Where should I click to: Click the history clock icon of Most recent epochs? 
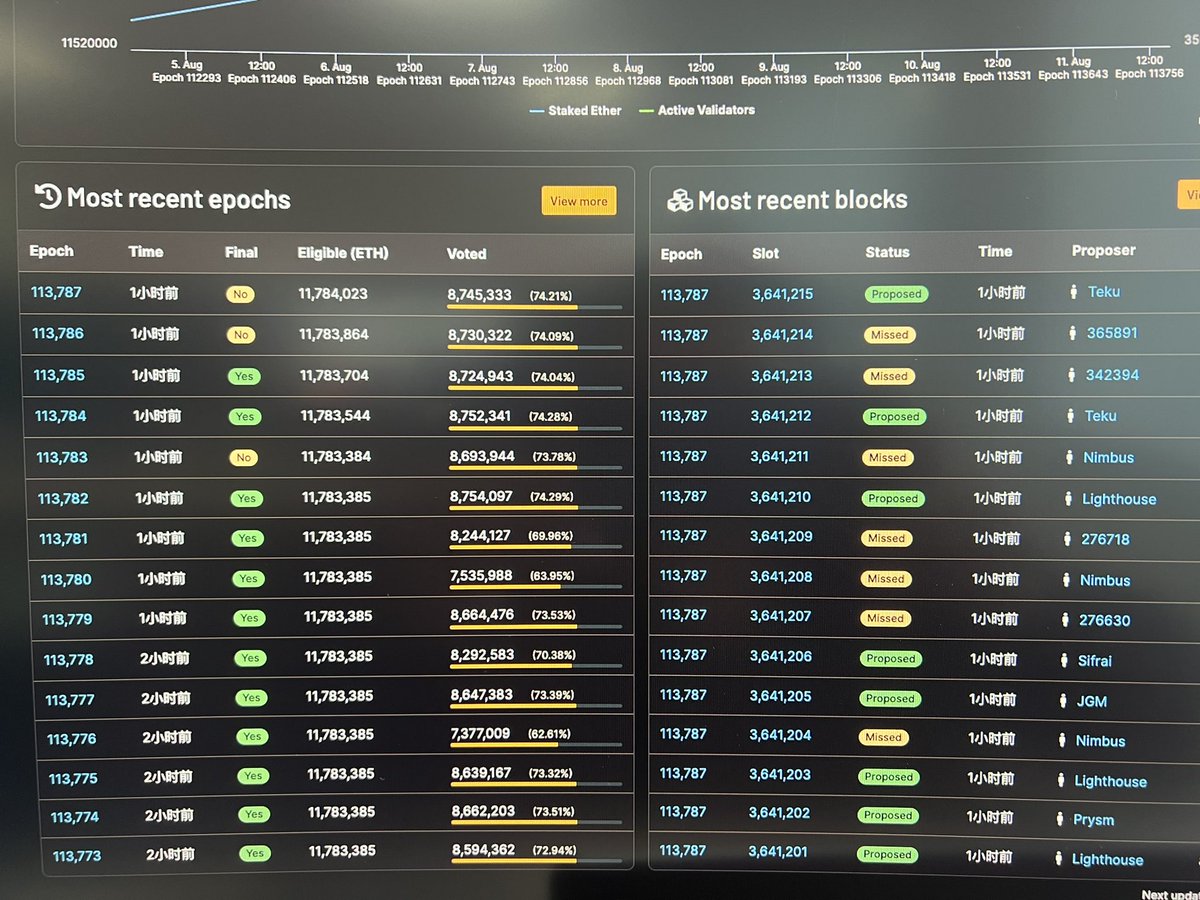pyautogui.click(x=47, y=196)
